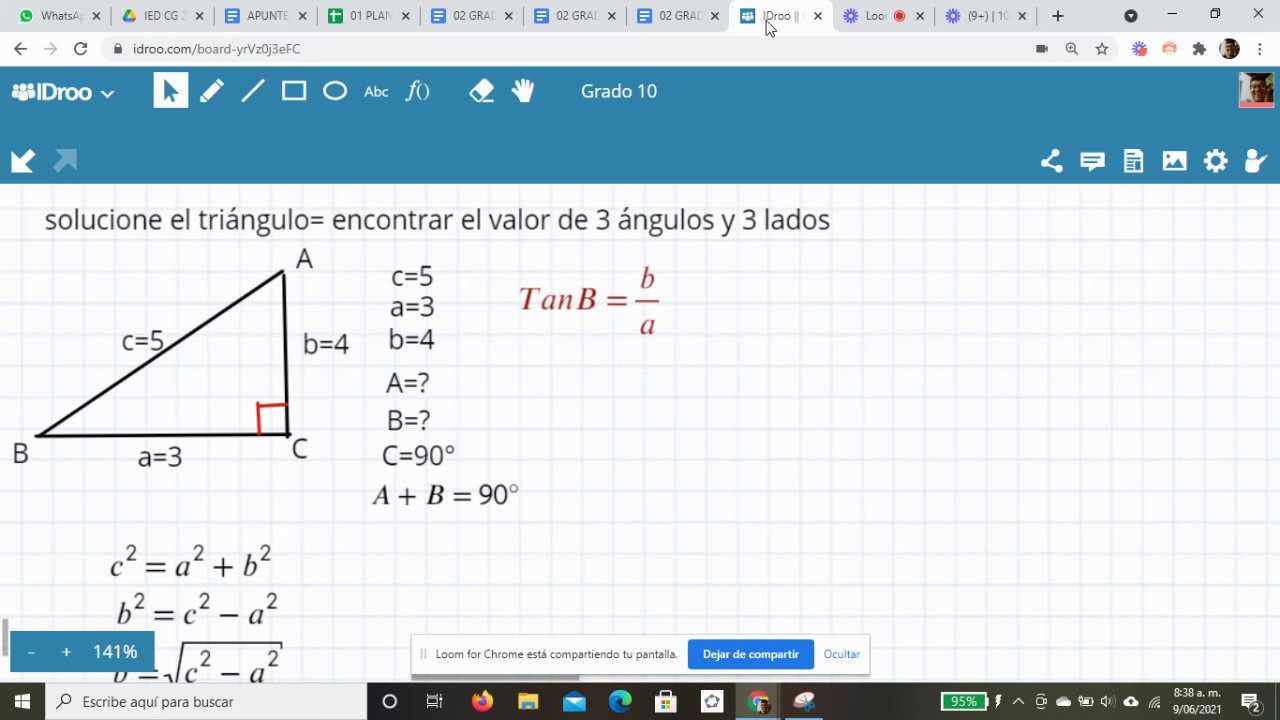The width and height of the screenshot is (1280, 720).
Task: Bookmark this page with star icon
Action: [x=1102, y=49]
